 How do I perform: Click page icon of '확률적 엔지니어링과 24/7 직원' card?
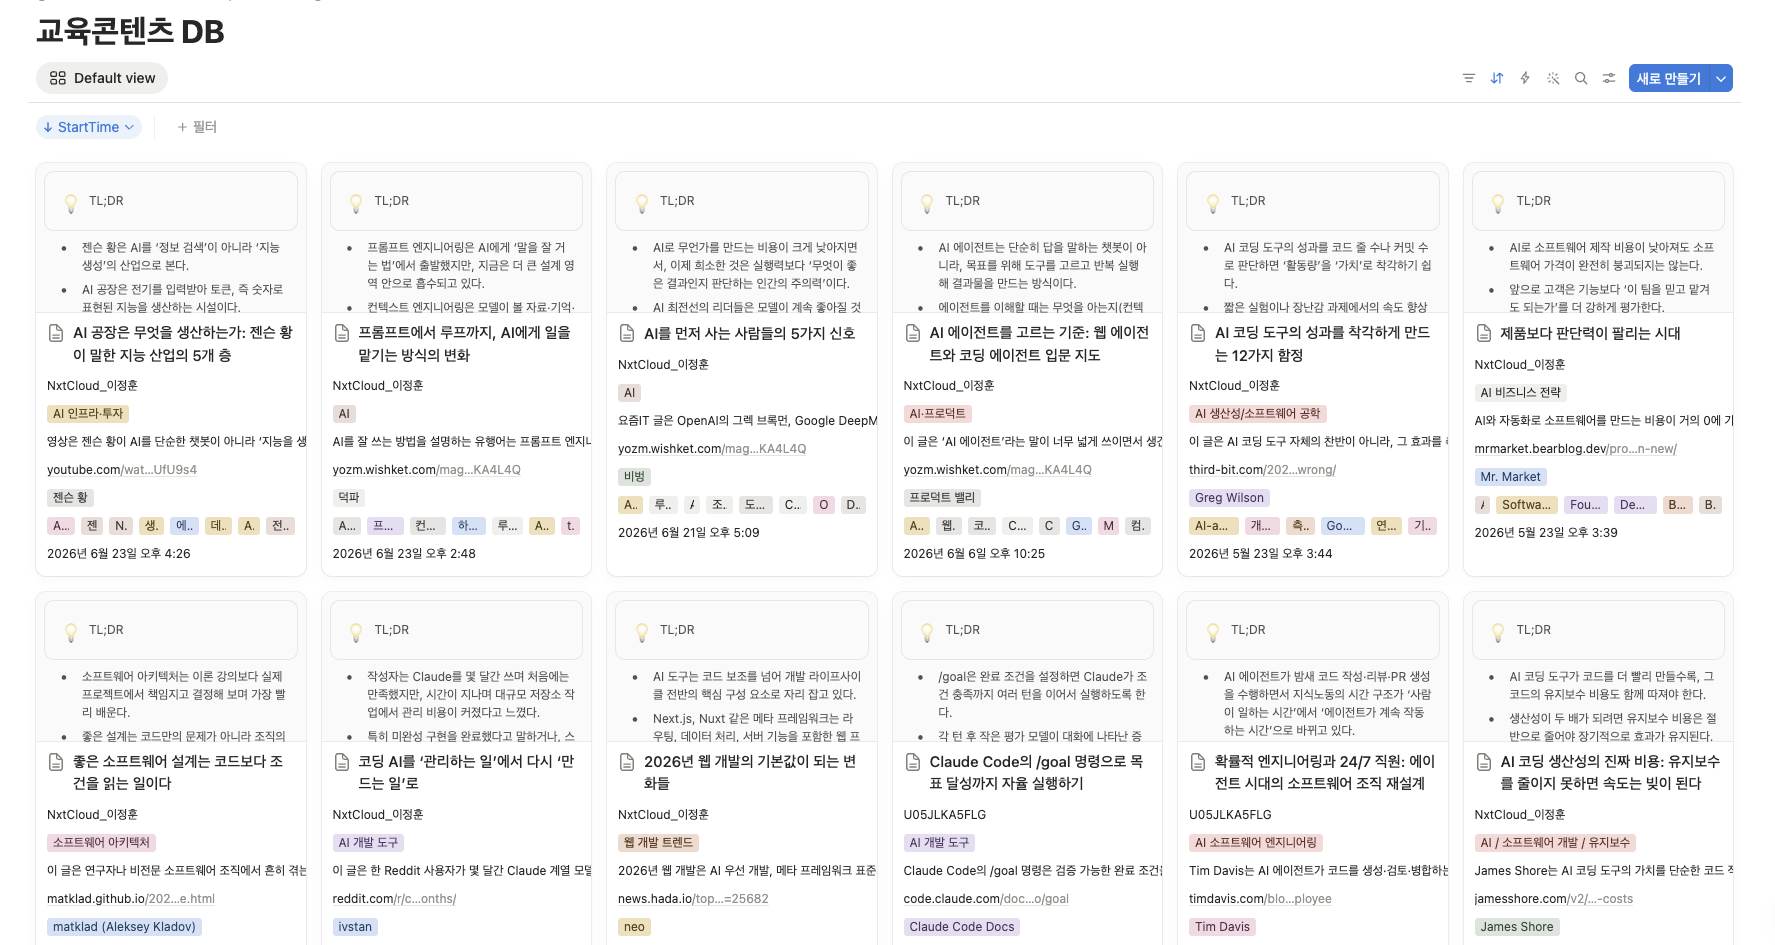tap(1198, 762)
